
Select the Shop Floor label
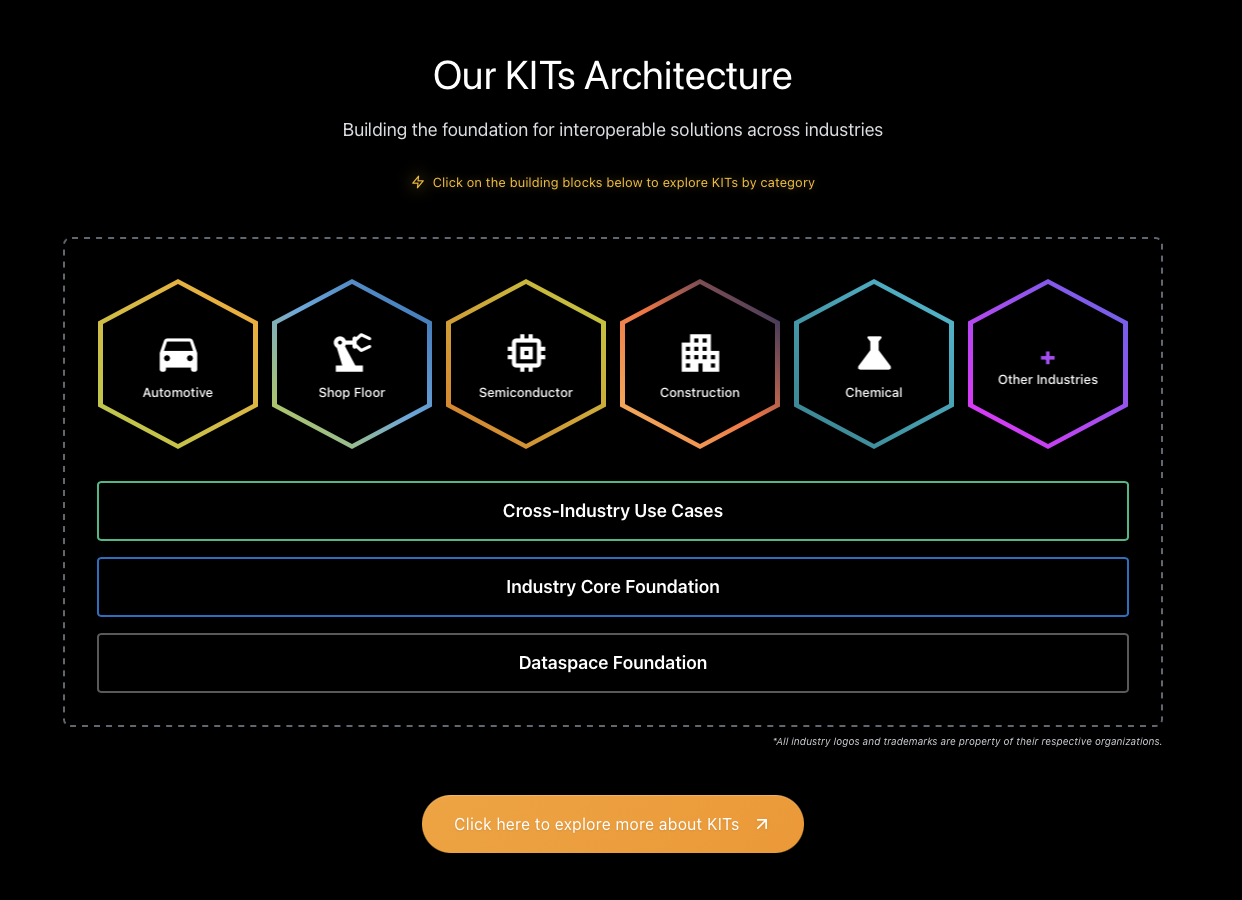coord(352,393)
